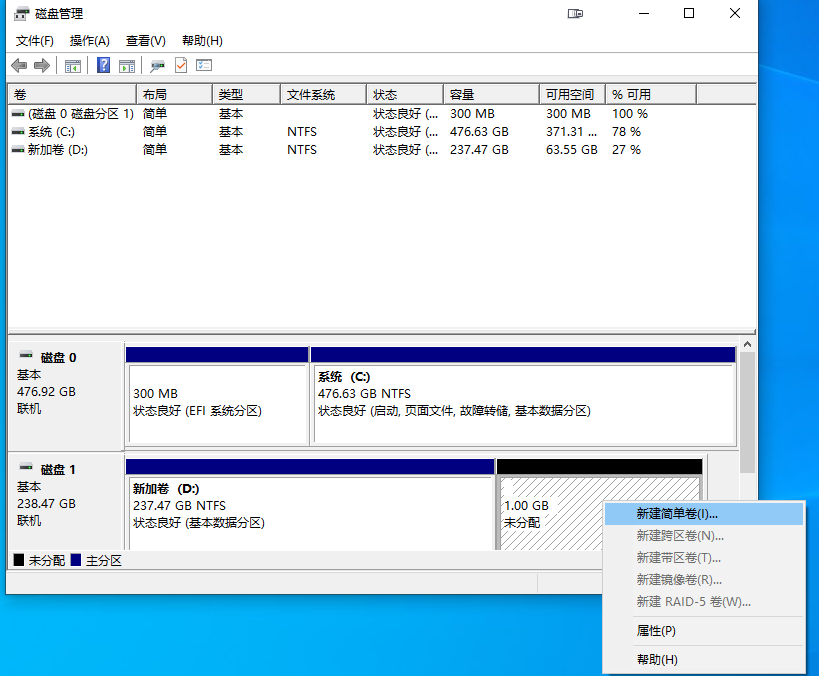Toggle the console tree toolbar icon
The image size is (819, 676).
click(73, 66)
